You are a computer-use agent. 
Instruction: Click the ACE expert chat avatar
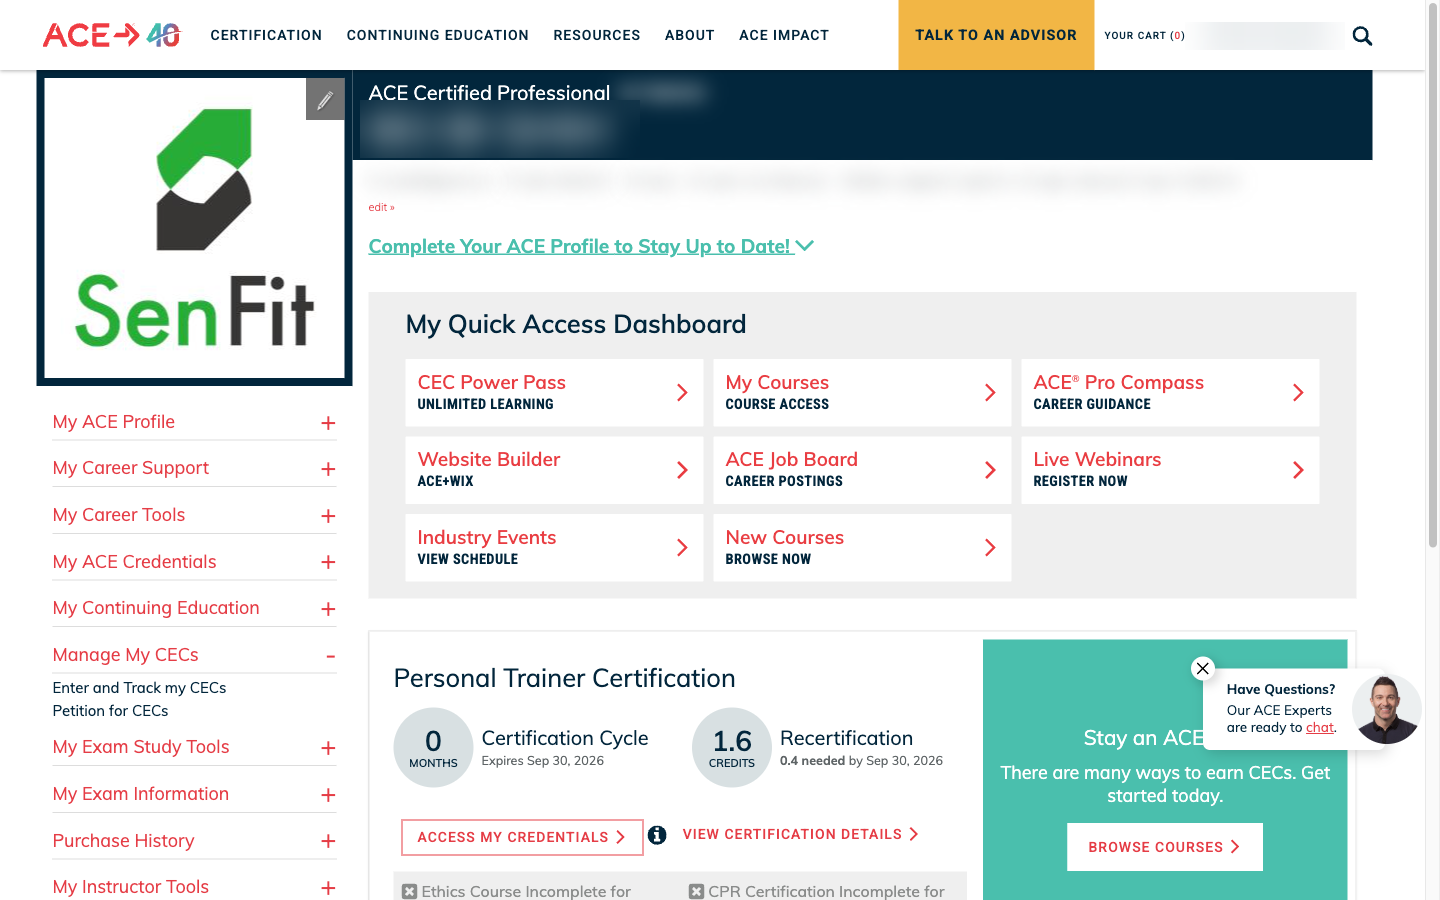pos(1386,709)
